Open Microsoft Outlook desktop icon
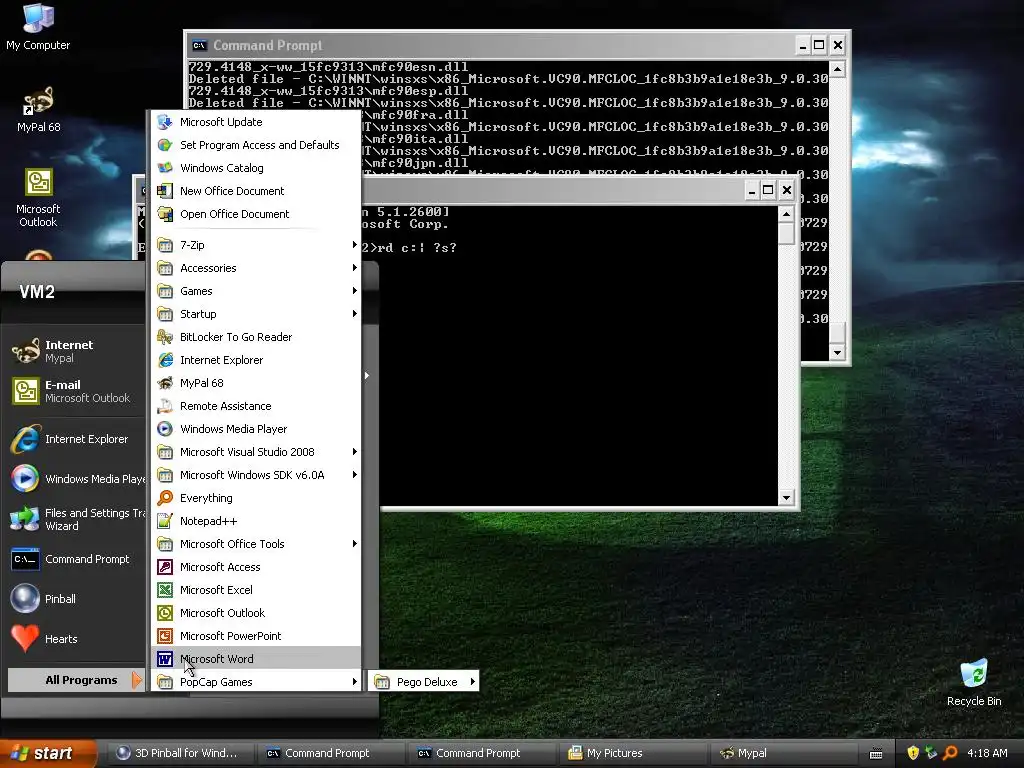This screenshot has width=1024, height=768. [x=38, y=197]
